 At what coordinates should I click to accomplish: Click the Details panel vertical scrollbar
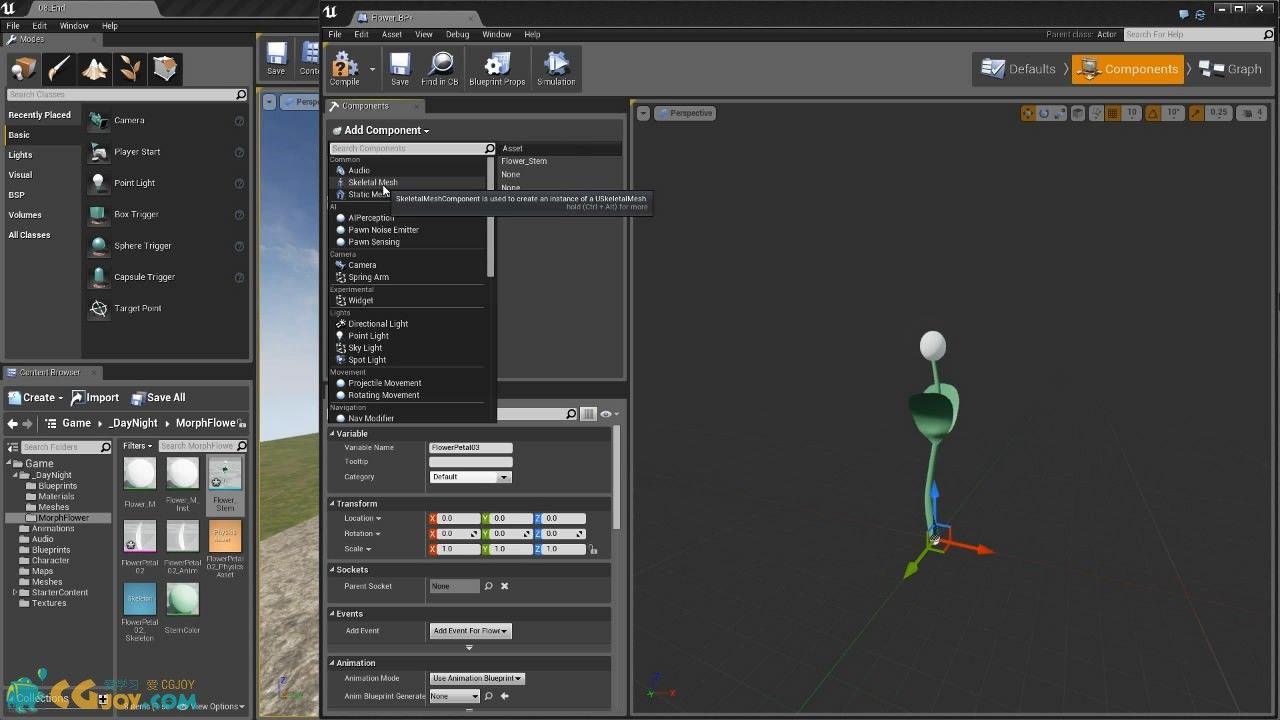[616, 476]
